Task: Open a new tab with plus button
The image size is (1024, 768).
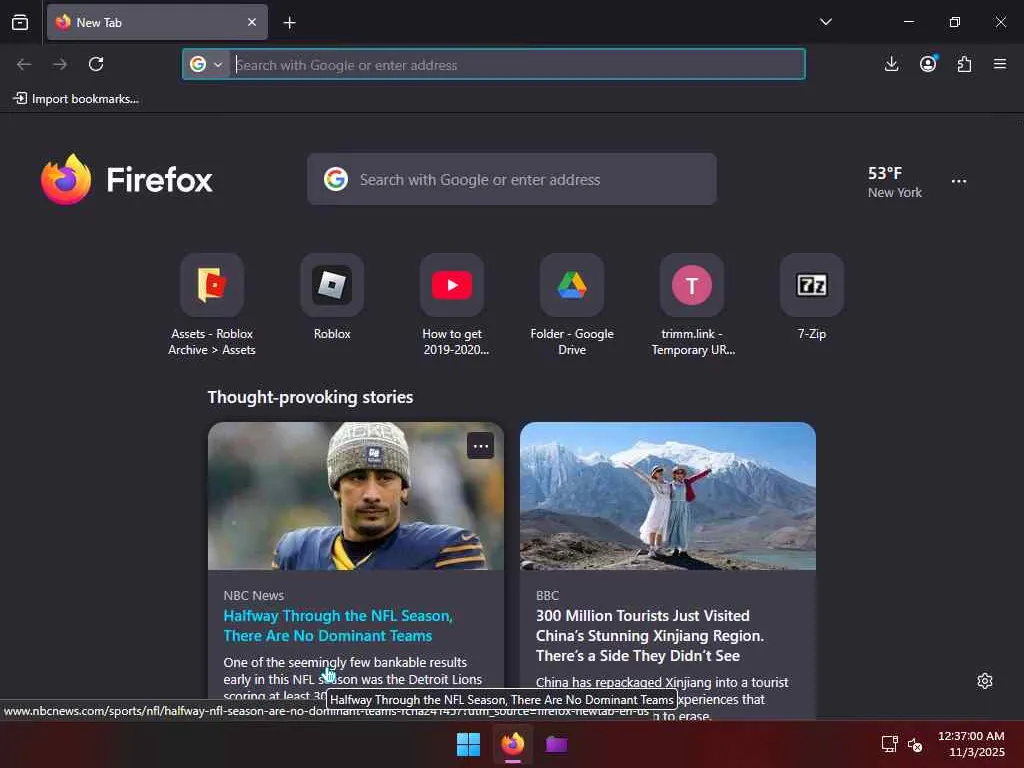Action: 289,23
